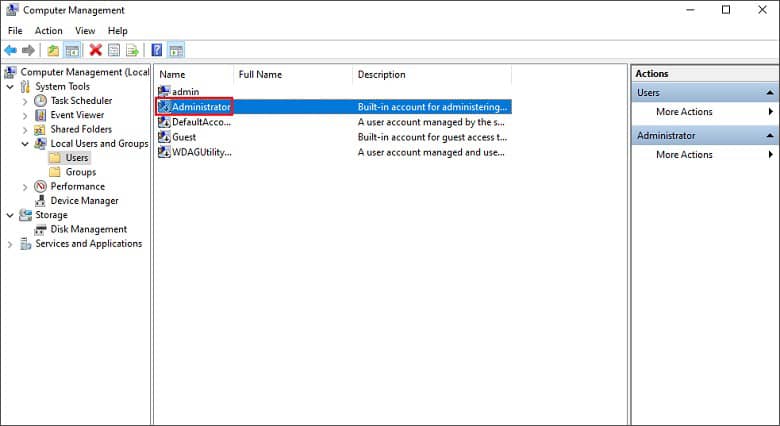
Task: Click 'A user account managed and use...' description
Action: (x=431, y=152)
